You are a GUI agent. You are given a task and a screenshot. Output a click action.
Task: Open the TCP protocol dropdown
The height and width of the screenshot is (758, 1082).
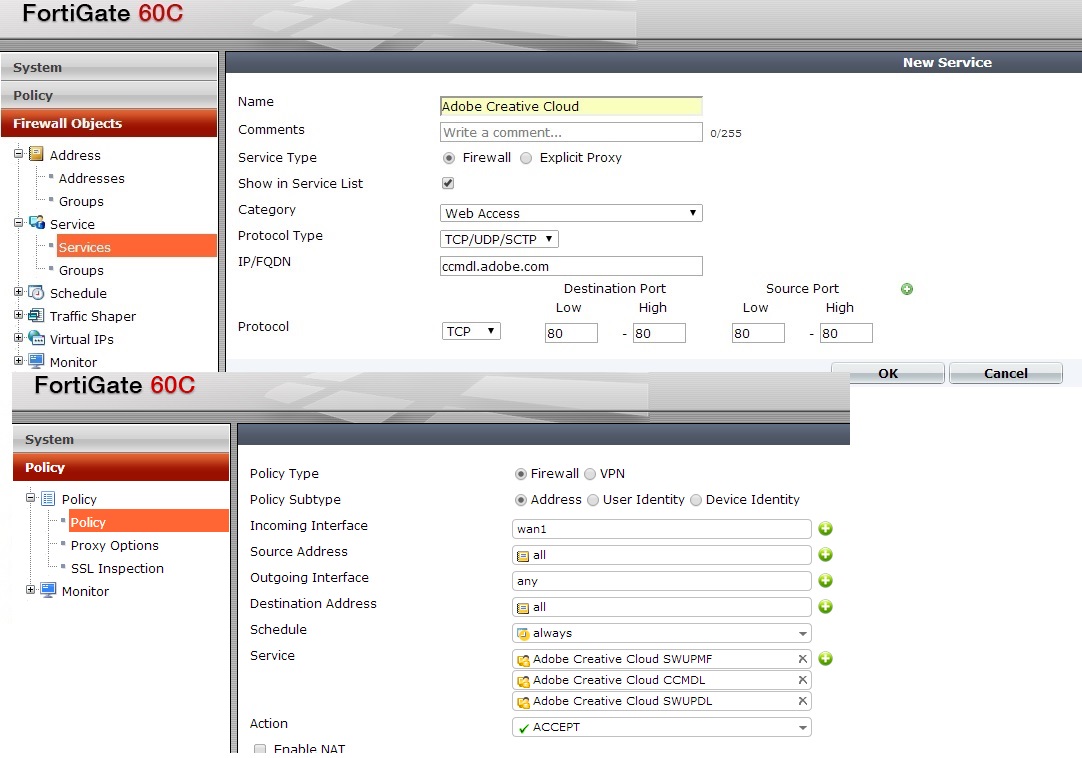[x=471, y=331]
